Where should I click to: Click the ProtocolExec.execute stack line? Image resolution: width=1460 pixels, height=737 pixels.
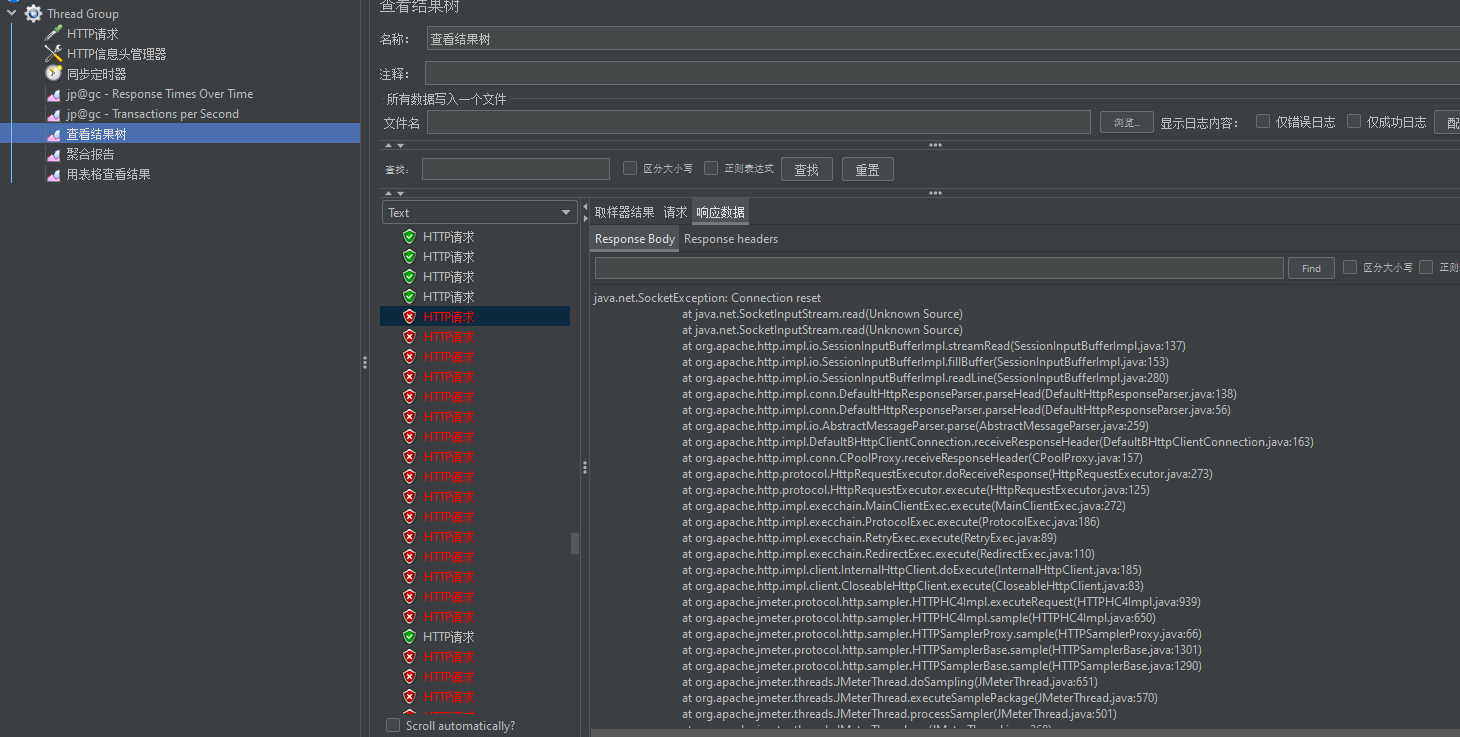[x=891, y=522]
